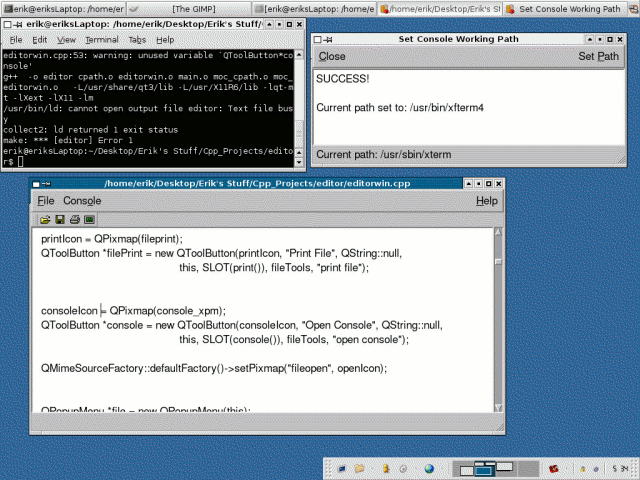
Task: Open the Console menu in editor window
Action: tap(82, 201)
